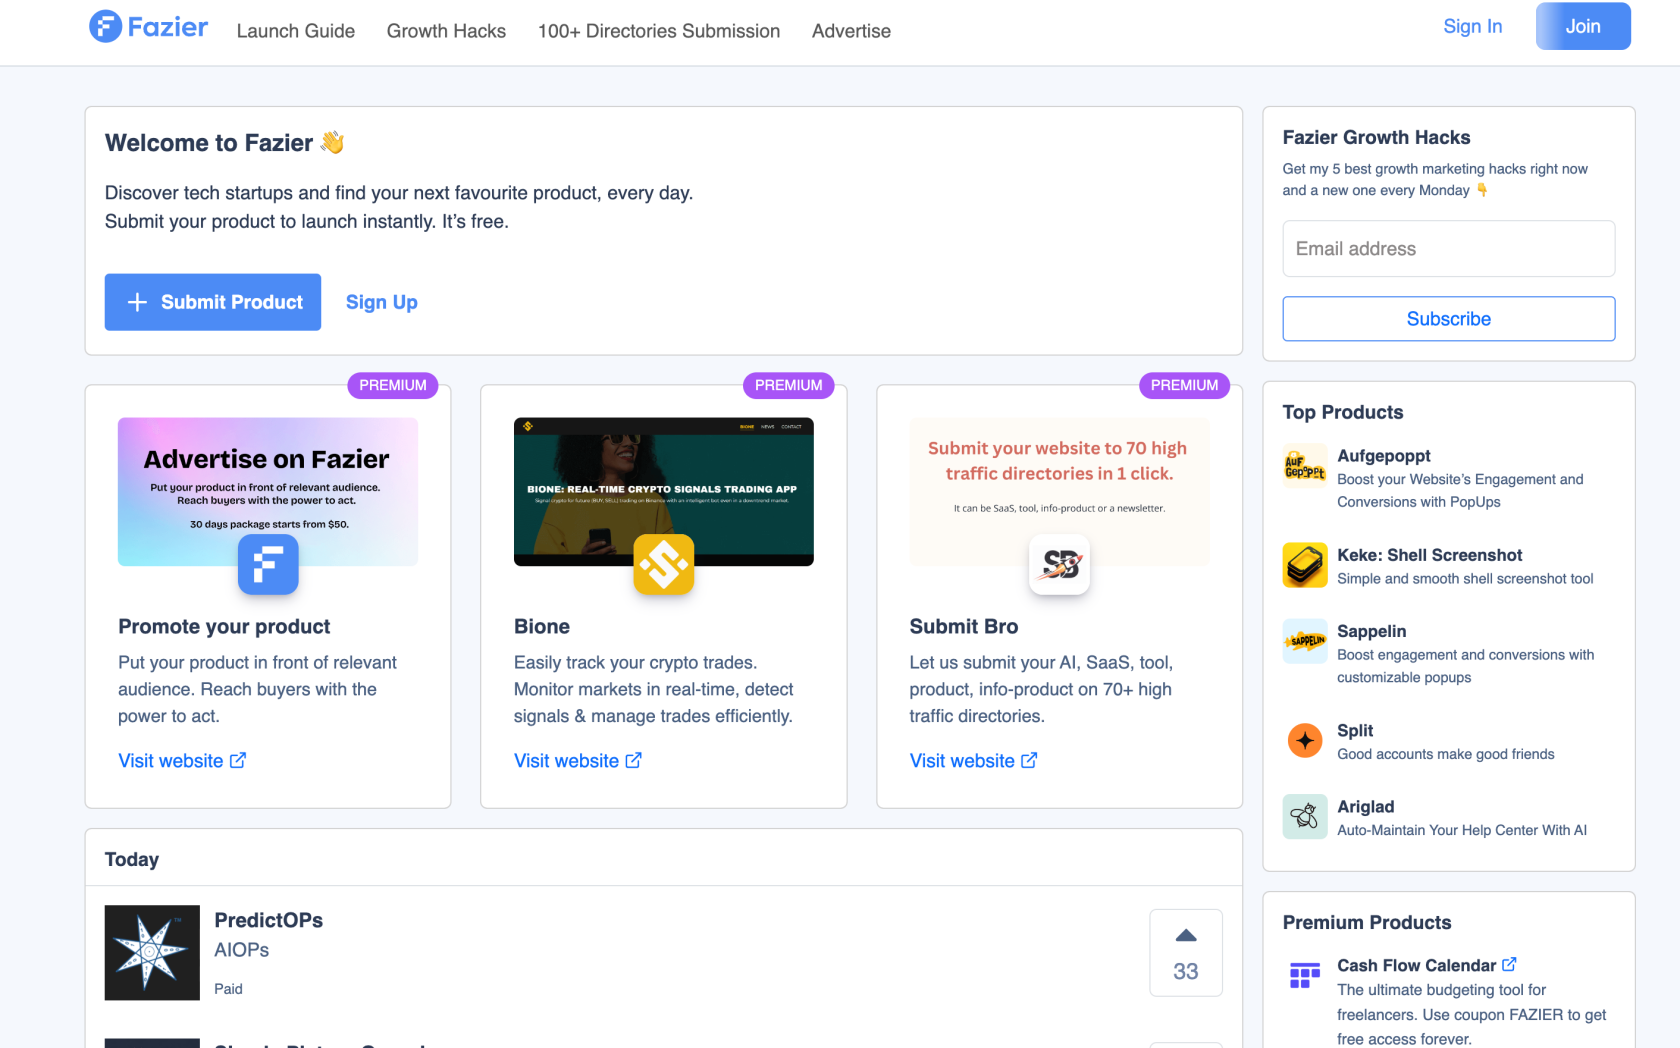Click the PredictOPs star logo thumbnail

(x=152, y=953)
